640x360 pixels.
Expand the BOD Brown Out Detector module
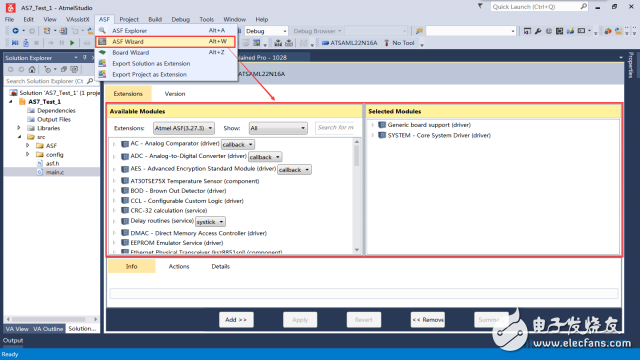pos(115,191)
